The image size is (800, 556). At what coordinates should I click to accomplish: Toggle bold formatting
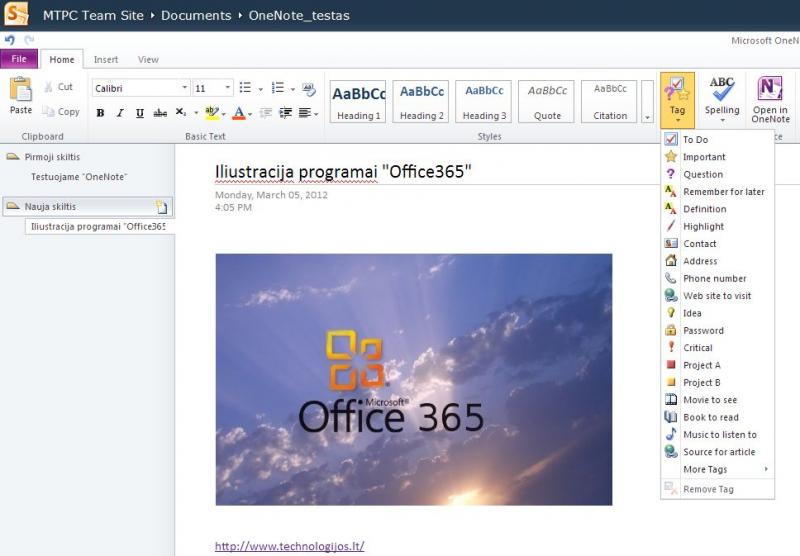(101, 113)
